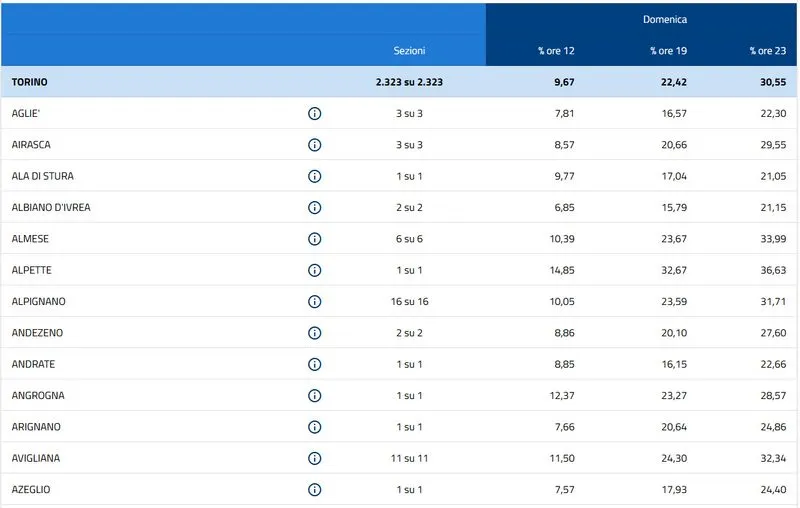Image resolution: width=800 pixels, height=508 pixels.
Task: Open ANGROGNA info icon
Action: point(314,395)
